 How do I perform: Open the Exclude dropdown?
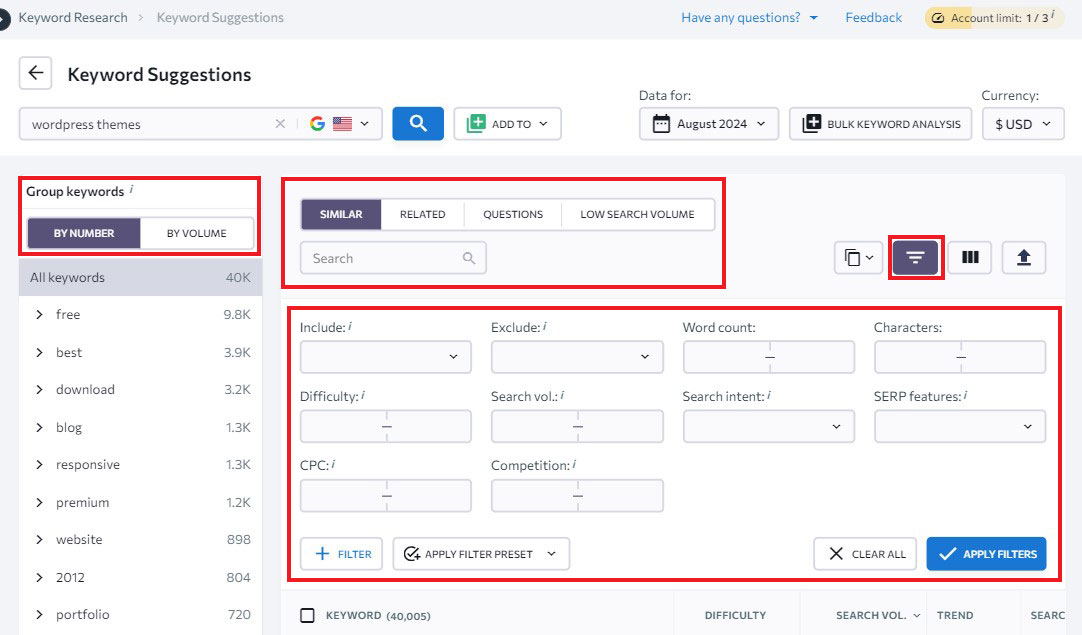[x=577, y=357]
